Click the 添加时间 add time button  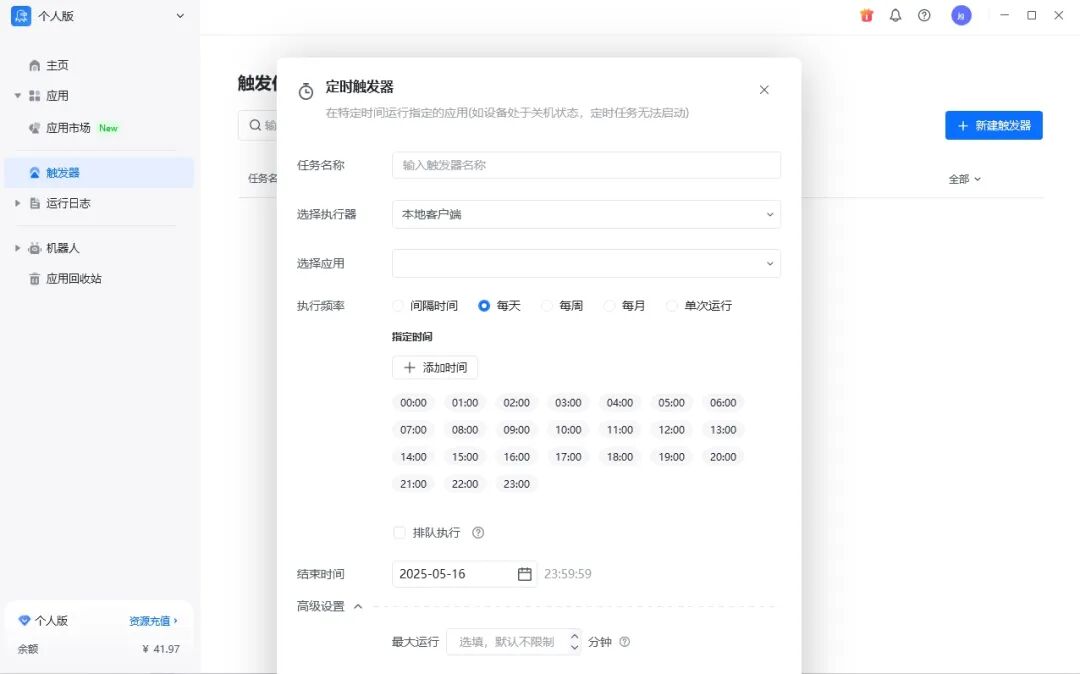[x=434, y=367]
